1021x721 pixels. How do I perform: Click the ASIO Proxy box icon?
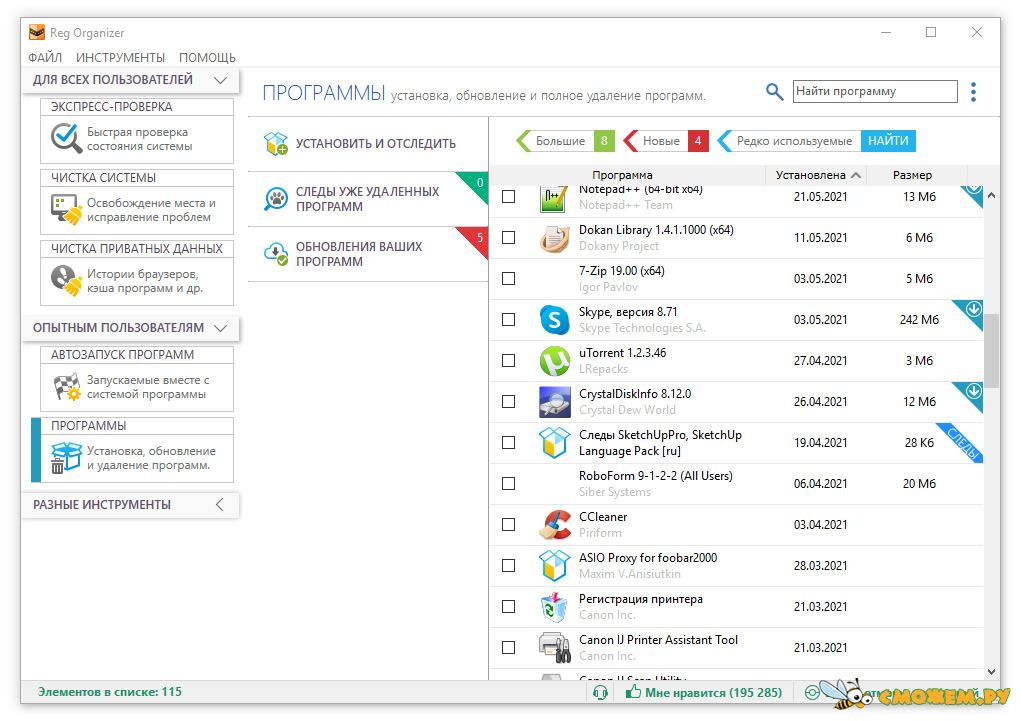[x=554, y=566]
